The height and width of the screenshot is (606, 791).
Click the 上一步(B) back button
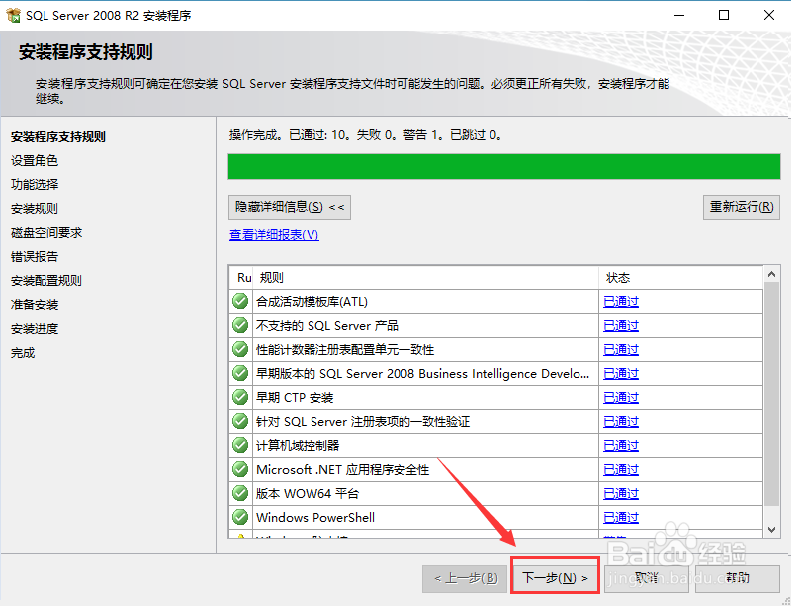(x=464, y=577)
